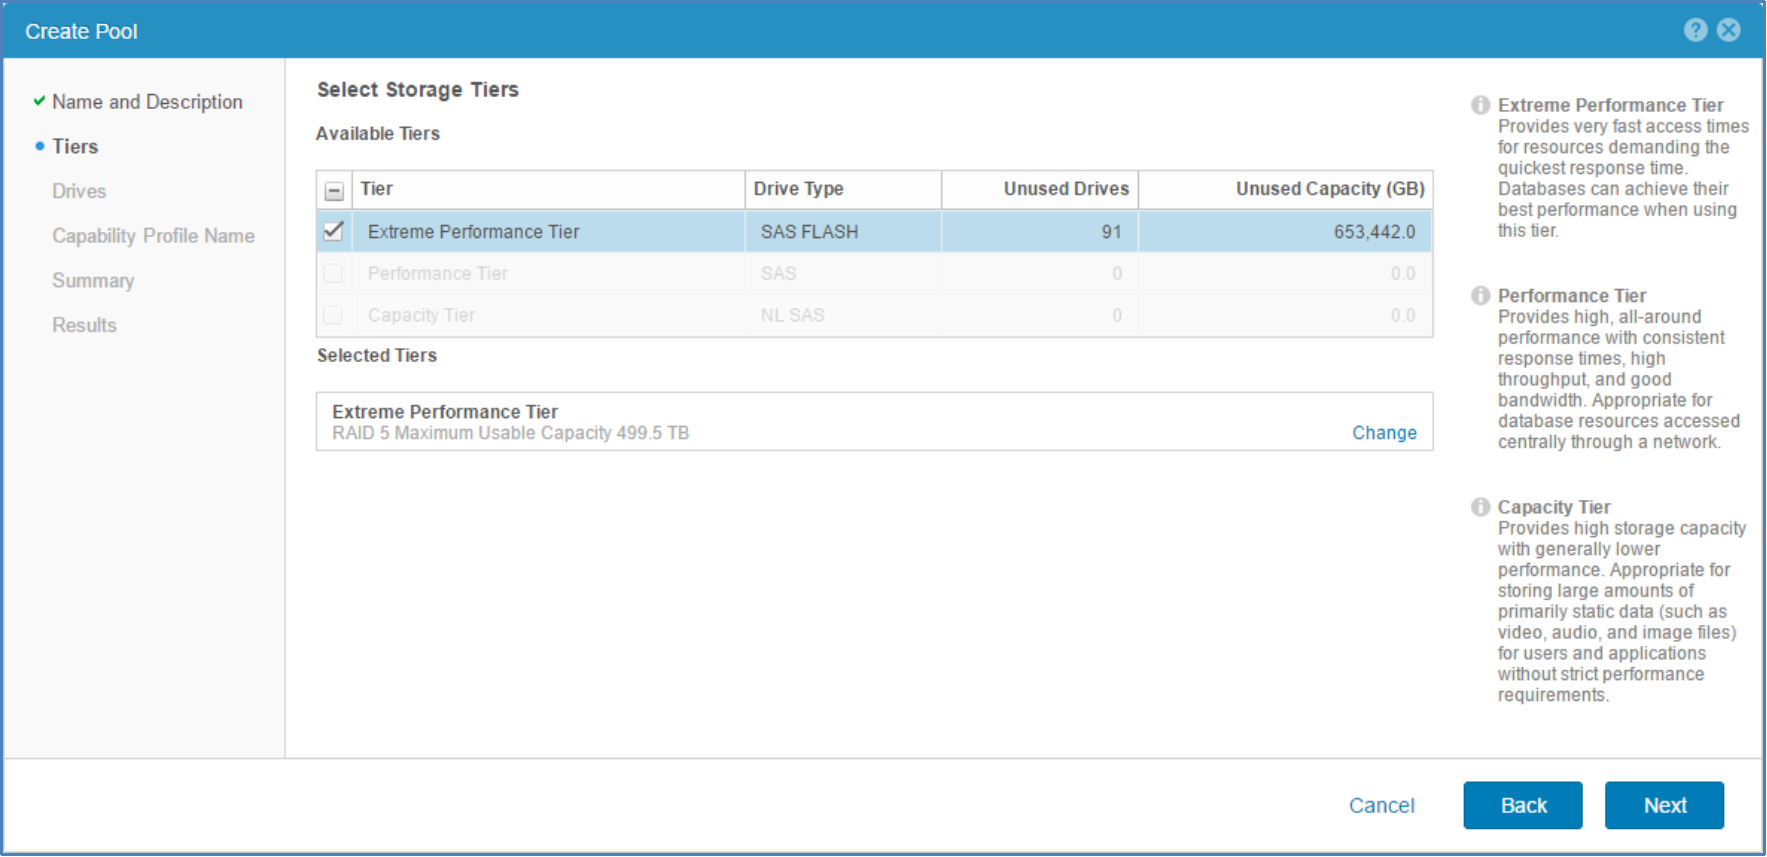The image size is (1767, 857).
Task: Select the Tiers wizard step
Action: pos(75,146)
